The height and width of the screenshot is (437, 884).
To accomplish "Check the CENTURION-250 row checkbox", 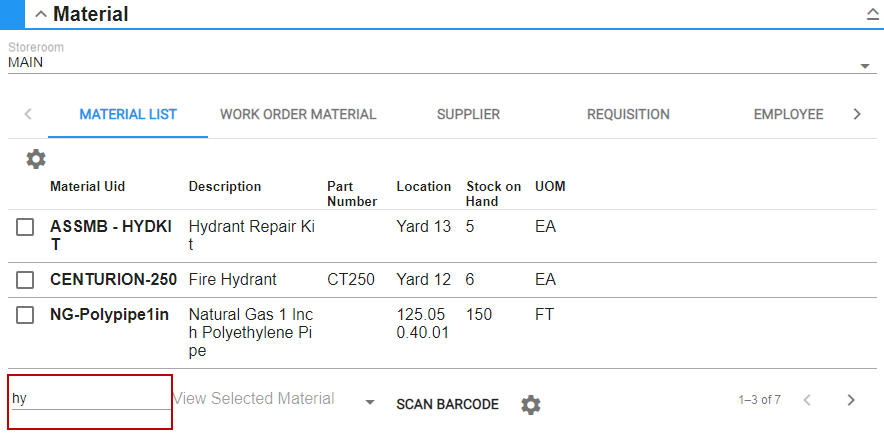I will tap(26, 280).
